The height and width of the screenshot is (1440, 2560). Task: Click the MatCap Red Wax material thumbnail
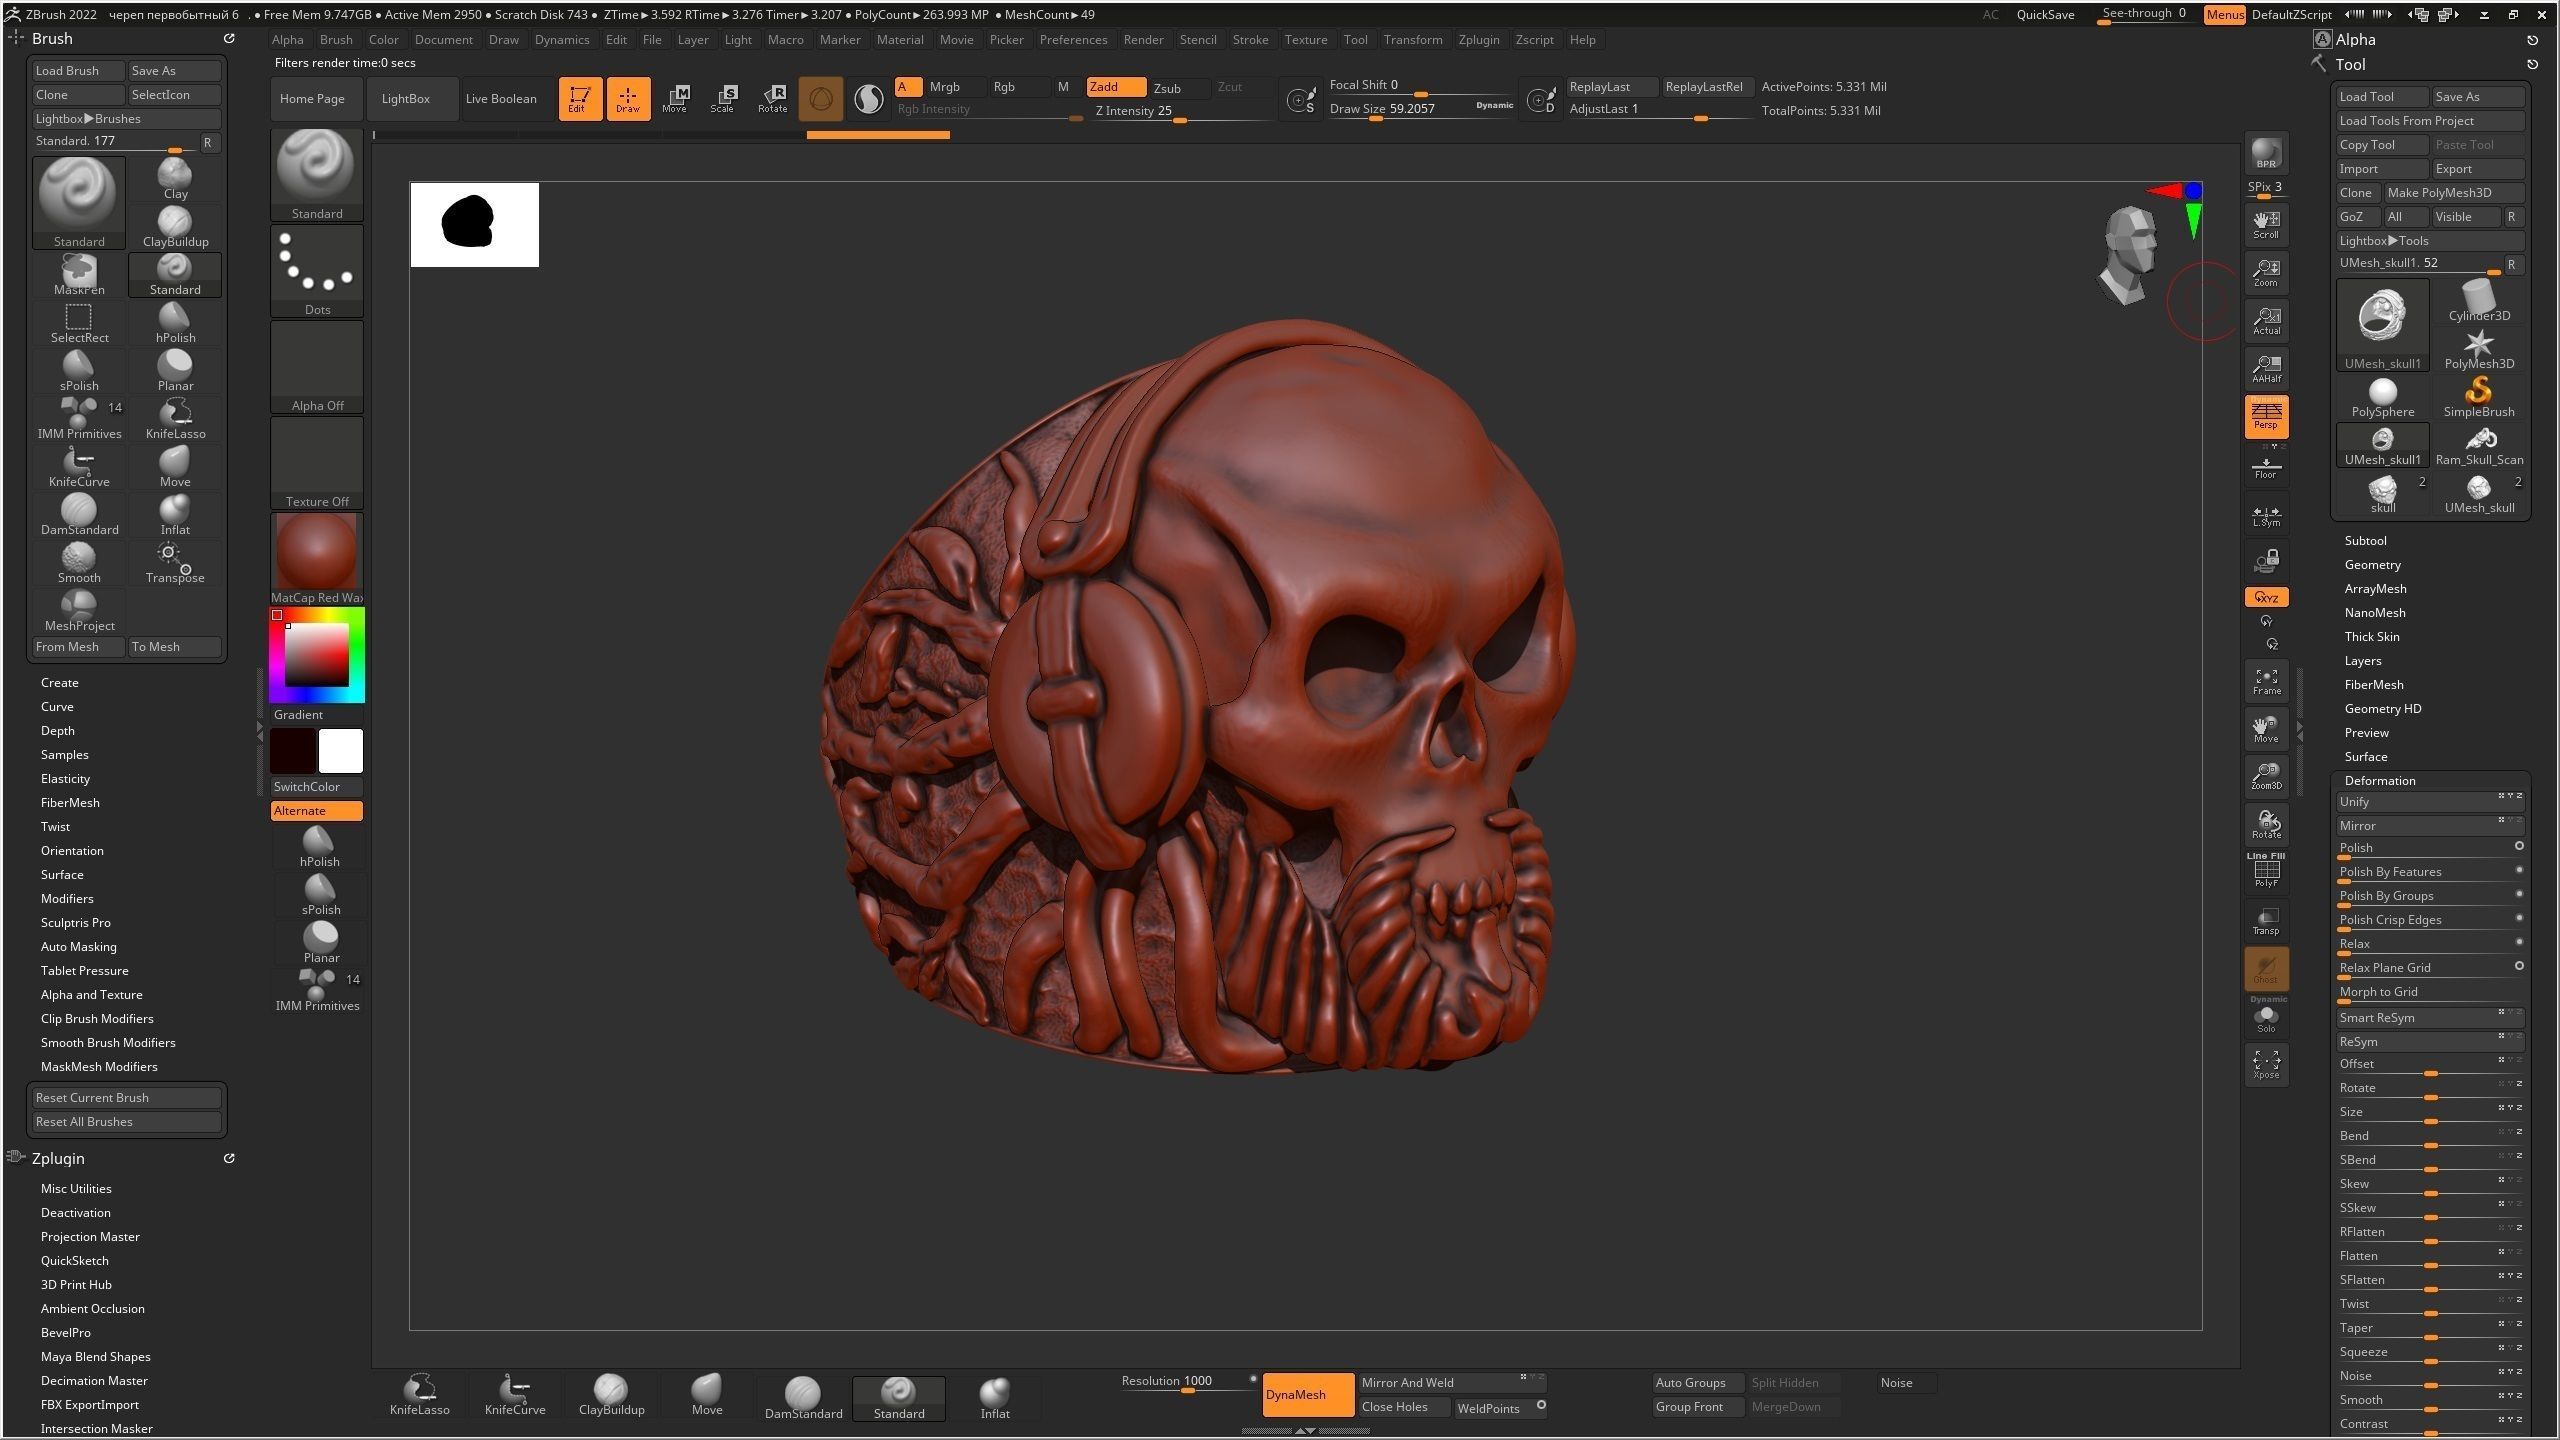point(317,558)
